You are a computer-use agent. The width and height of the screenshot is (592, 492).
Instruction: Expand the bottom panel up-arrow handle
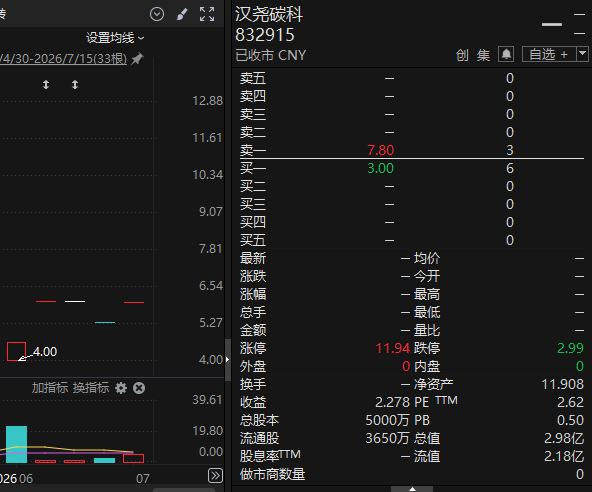412,489
